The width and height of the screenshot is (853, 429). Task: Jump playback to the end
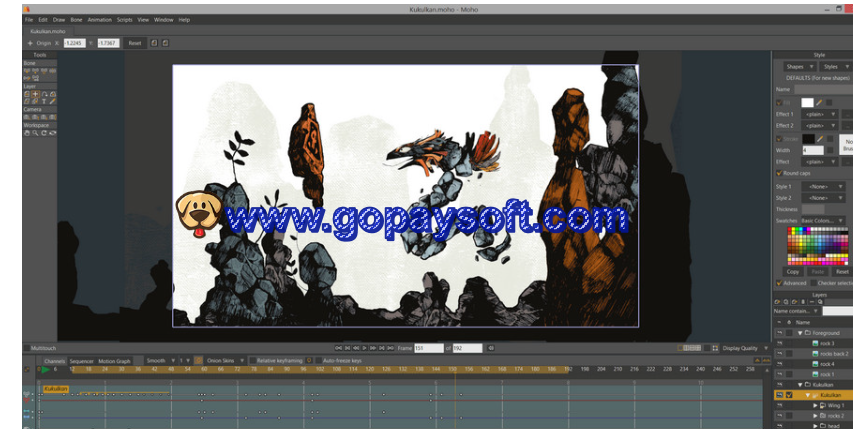pos(391,348)
